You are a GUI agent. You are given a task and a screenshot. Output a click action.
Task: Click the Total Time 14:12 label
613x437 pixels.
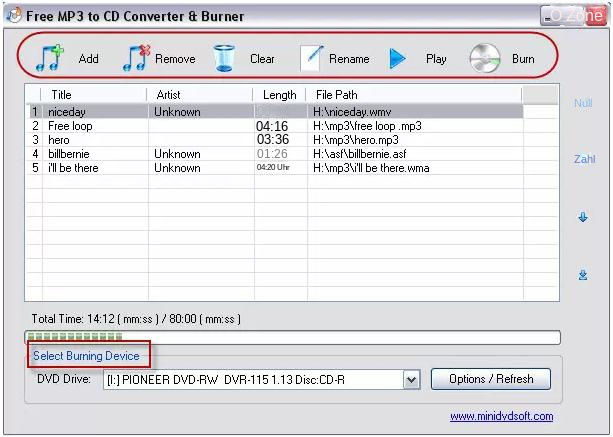(136, 319)
